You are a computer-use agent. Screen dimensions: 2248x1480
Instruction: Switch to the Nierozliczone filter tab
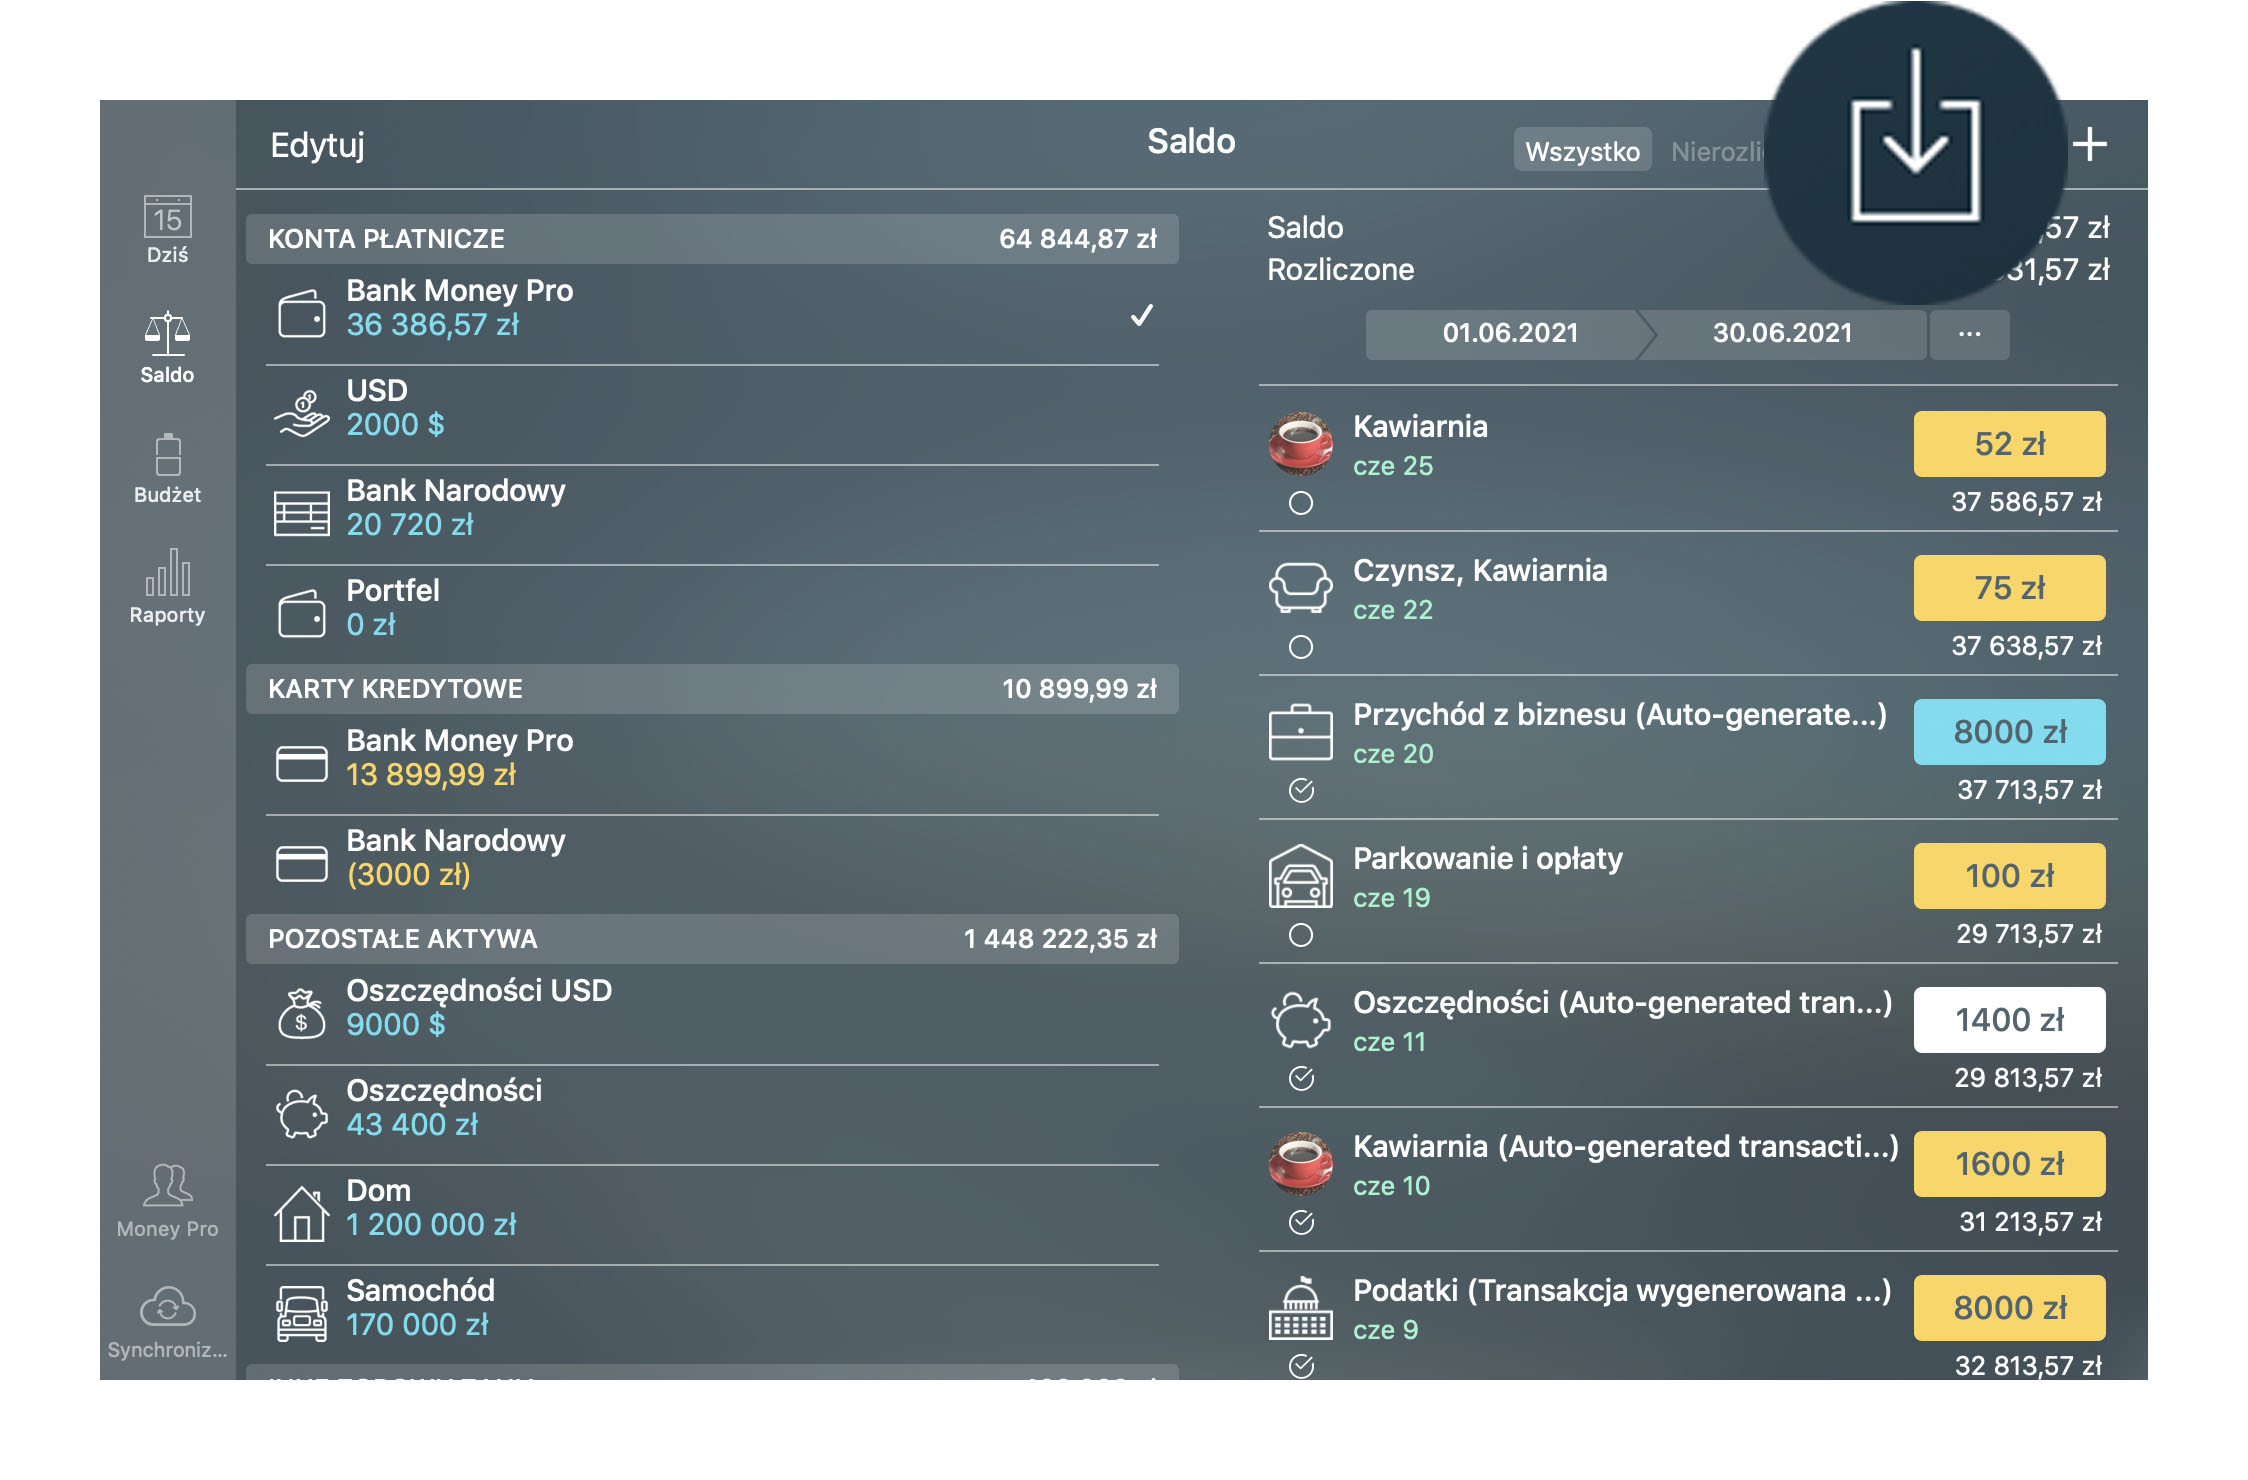point(1717,151)
